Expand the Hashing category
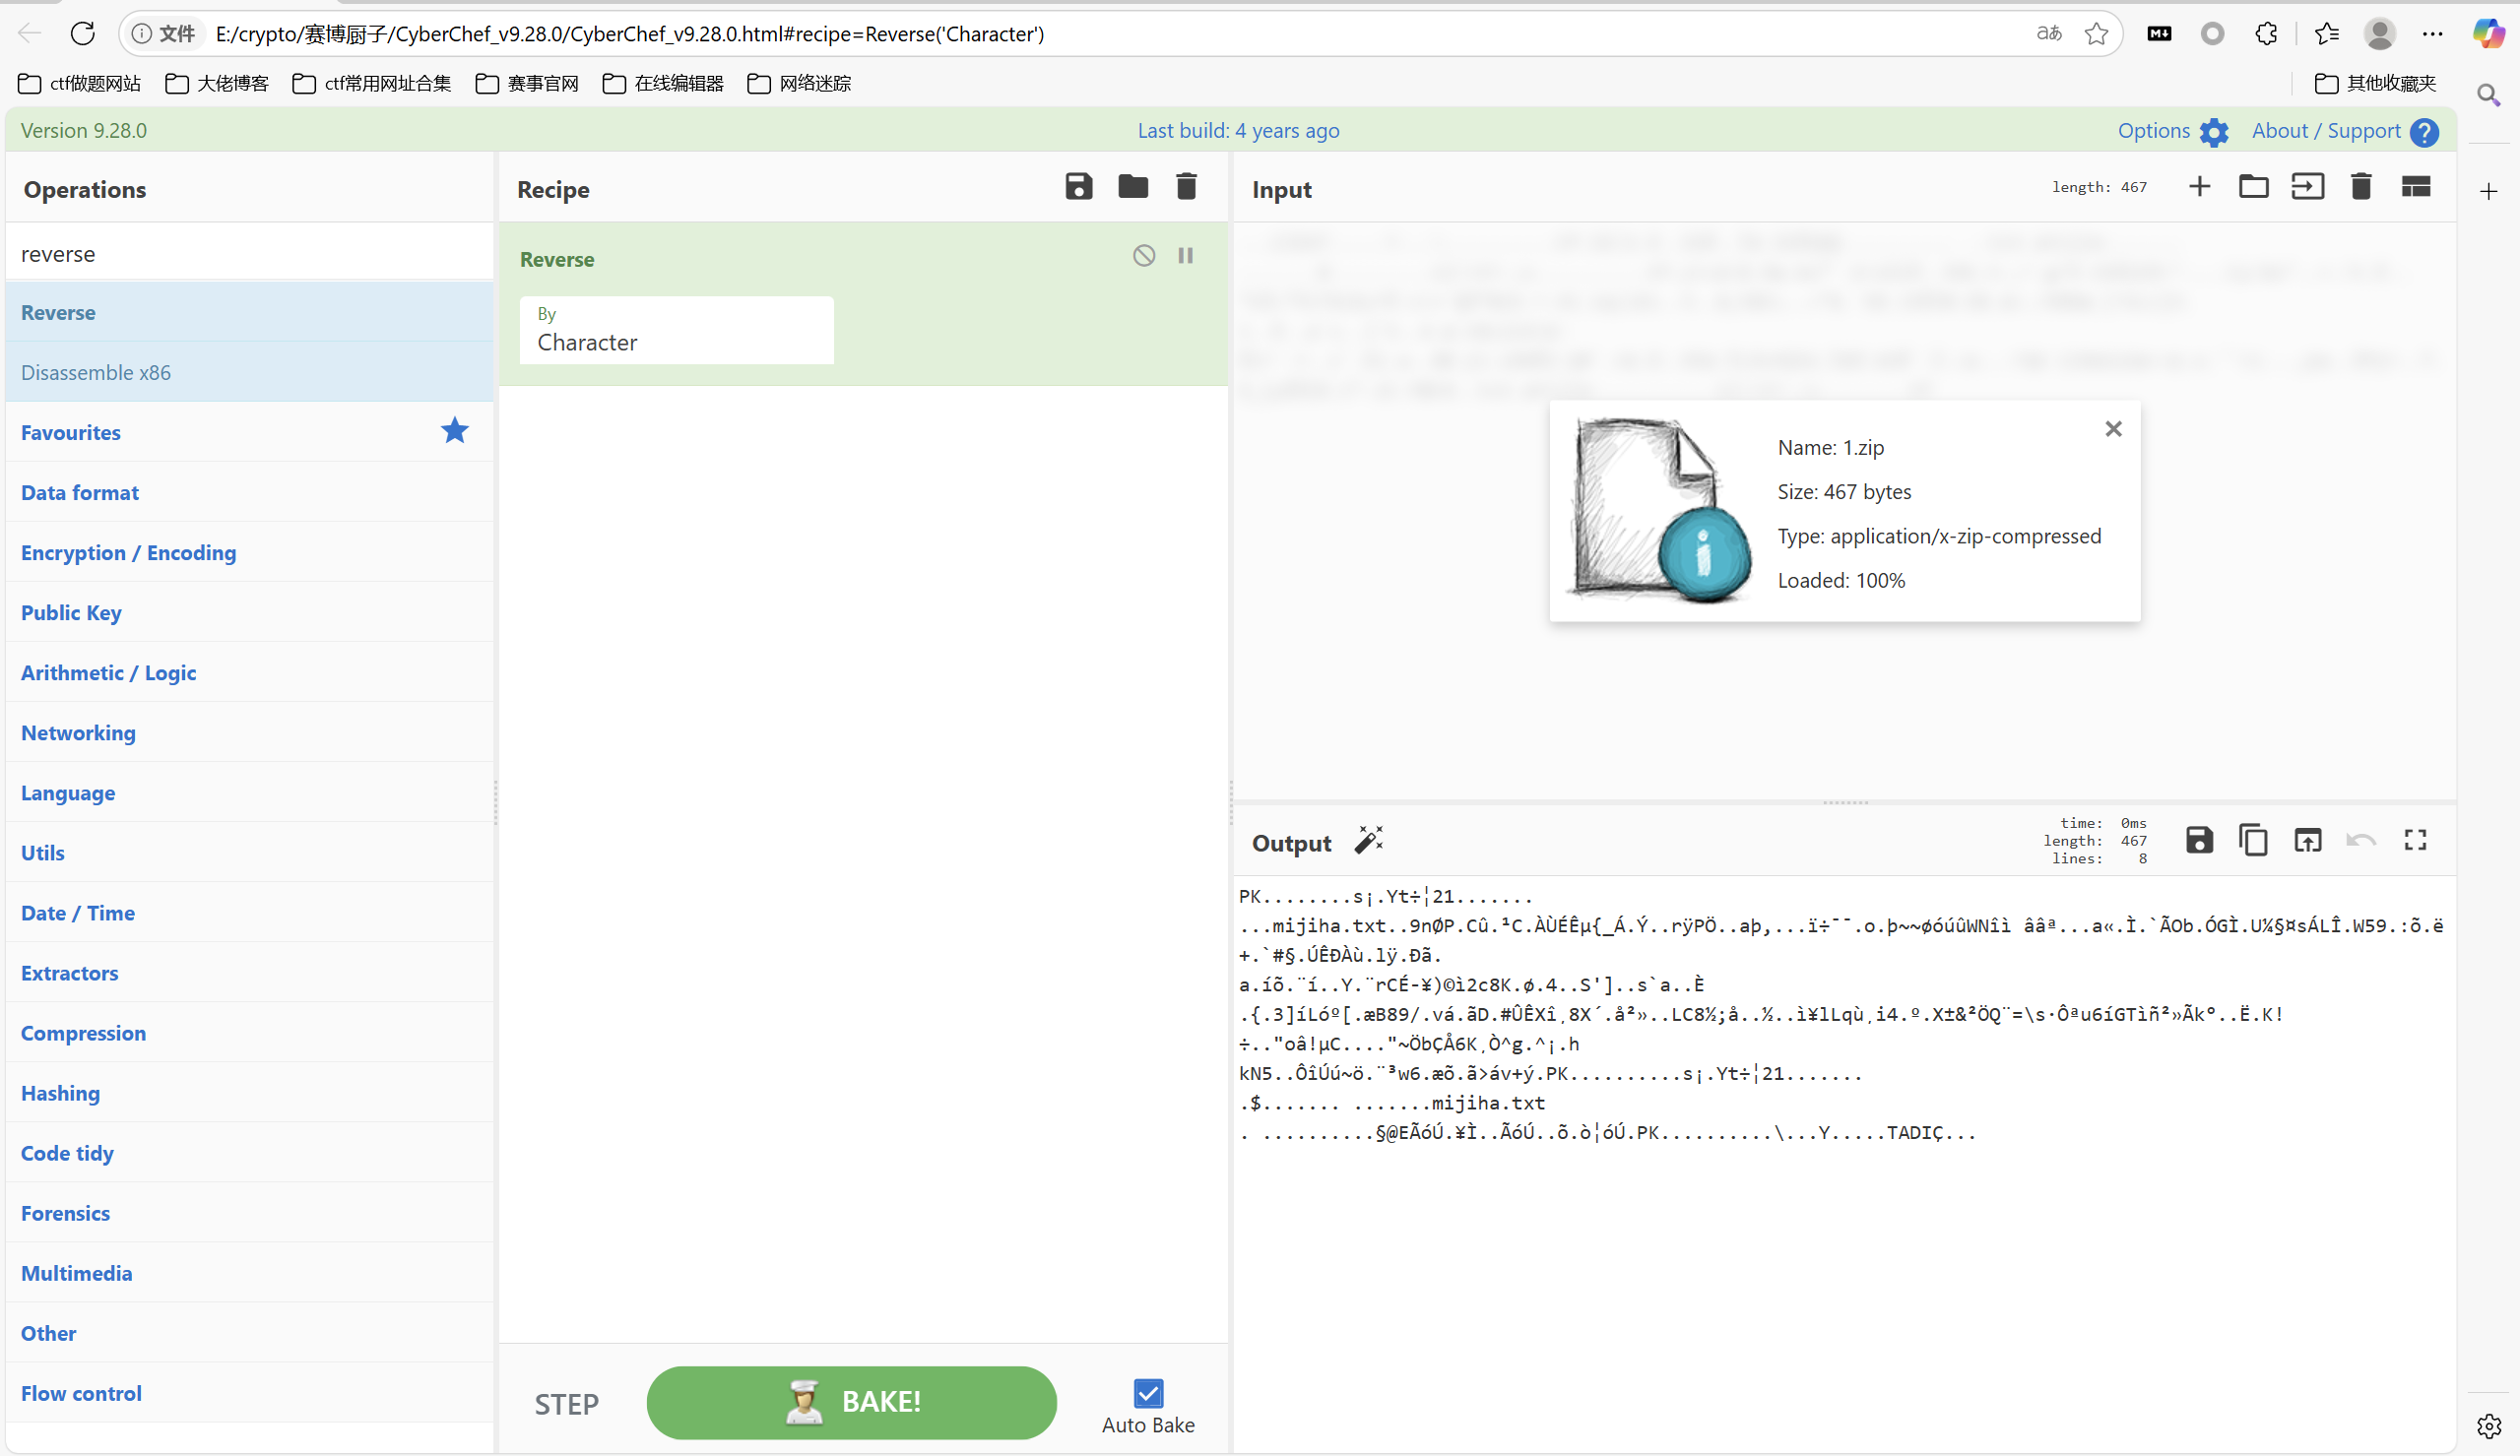Image resolution: width=2520 pixels, height=1456 pixels. coord(249,1092)
